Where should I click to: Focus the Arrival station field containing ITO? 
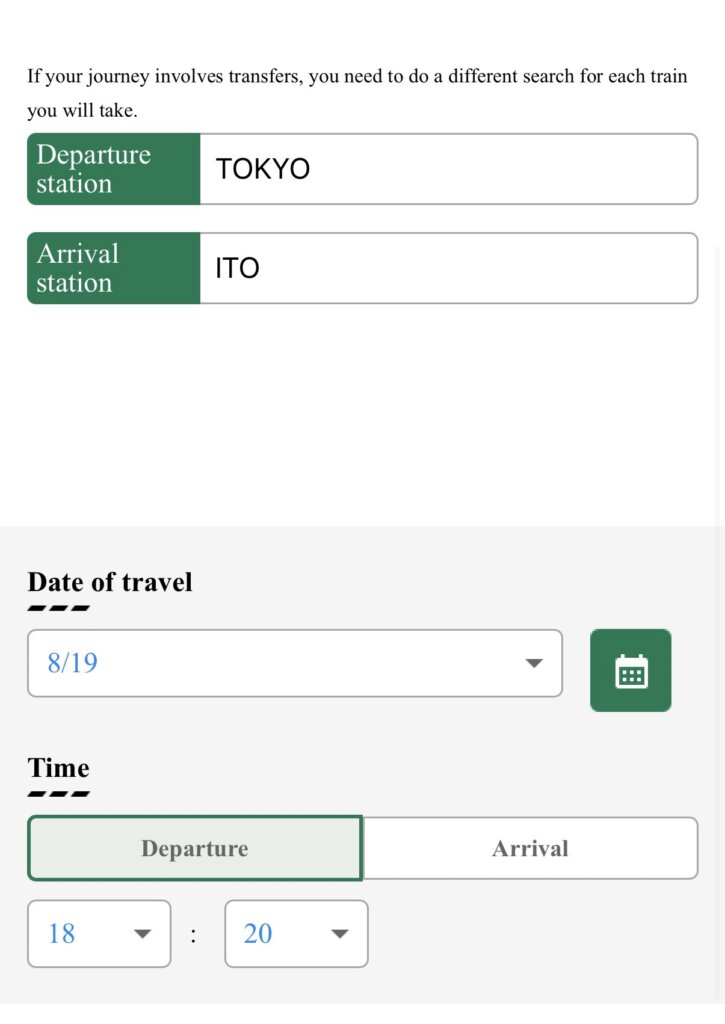click(x=449, y=268)
